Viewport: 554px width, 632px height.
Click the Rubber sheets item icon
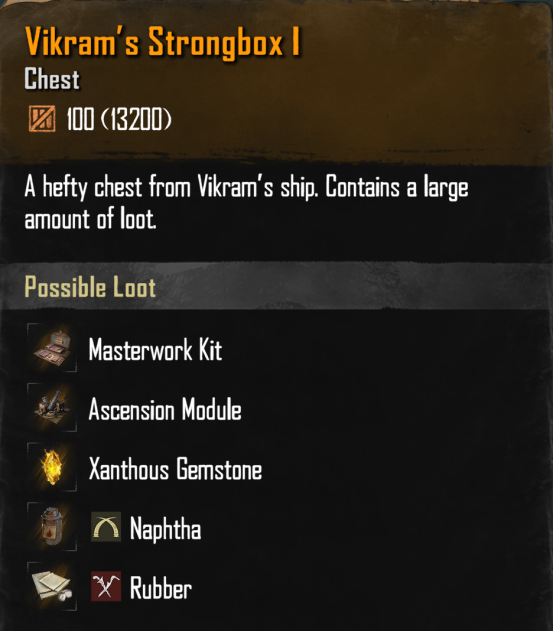click(x=52, y=586)
